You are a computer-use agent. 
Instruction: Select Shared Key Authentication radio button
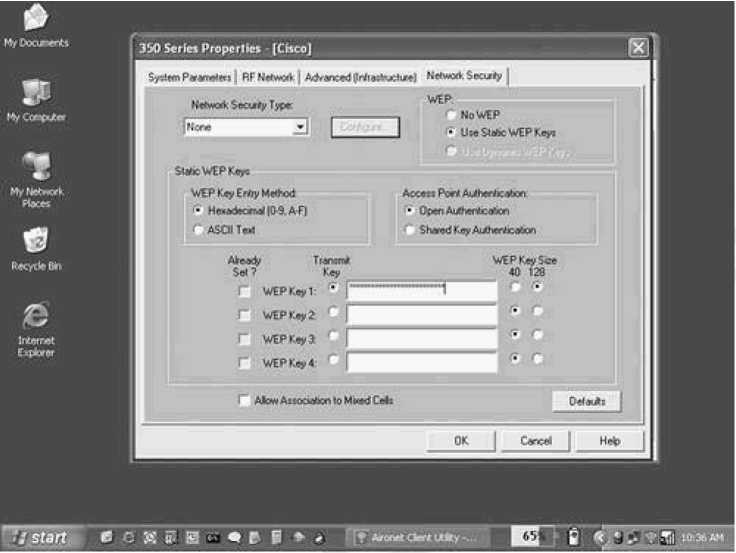409,230
